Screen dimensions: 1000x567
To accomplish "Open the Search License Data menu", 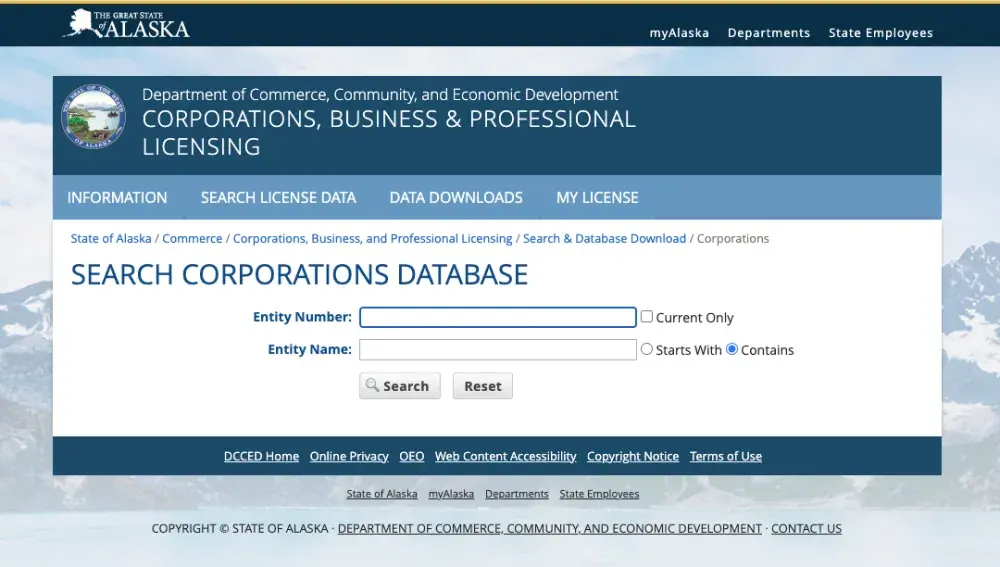I will pyautogui.click(x=278, y=198).
